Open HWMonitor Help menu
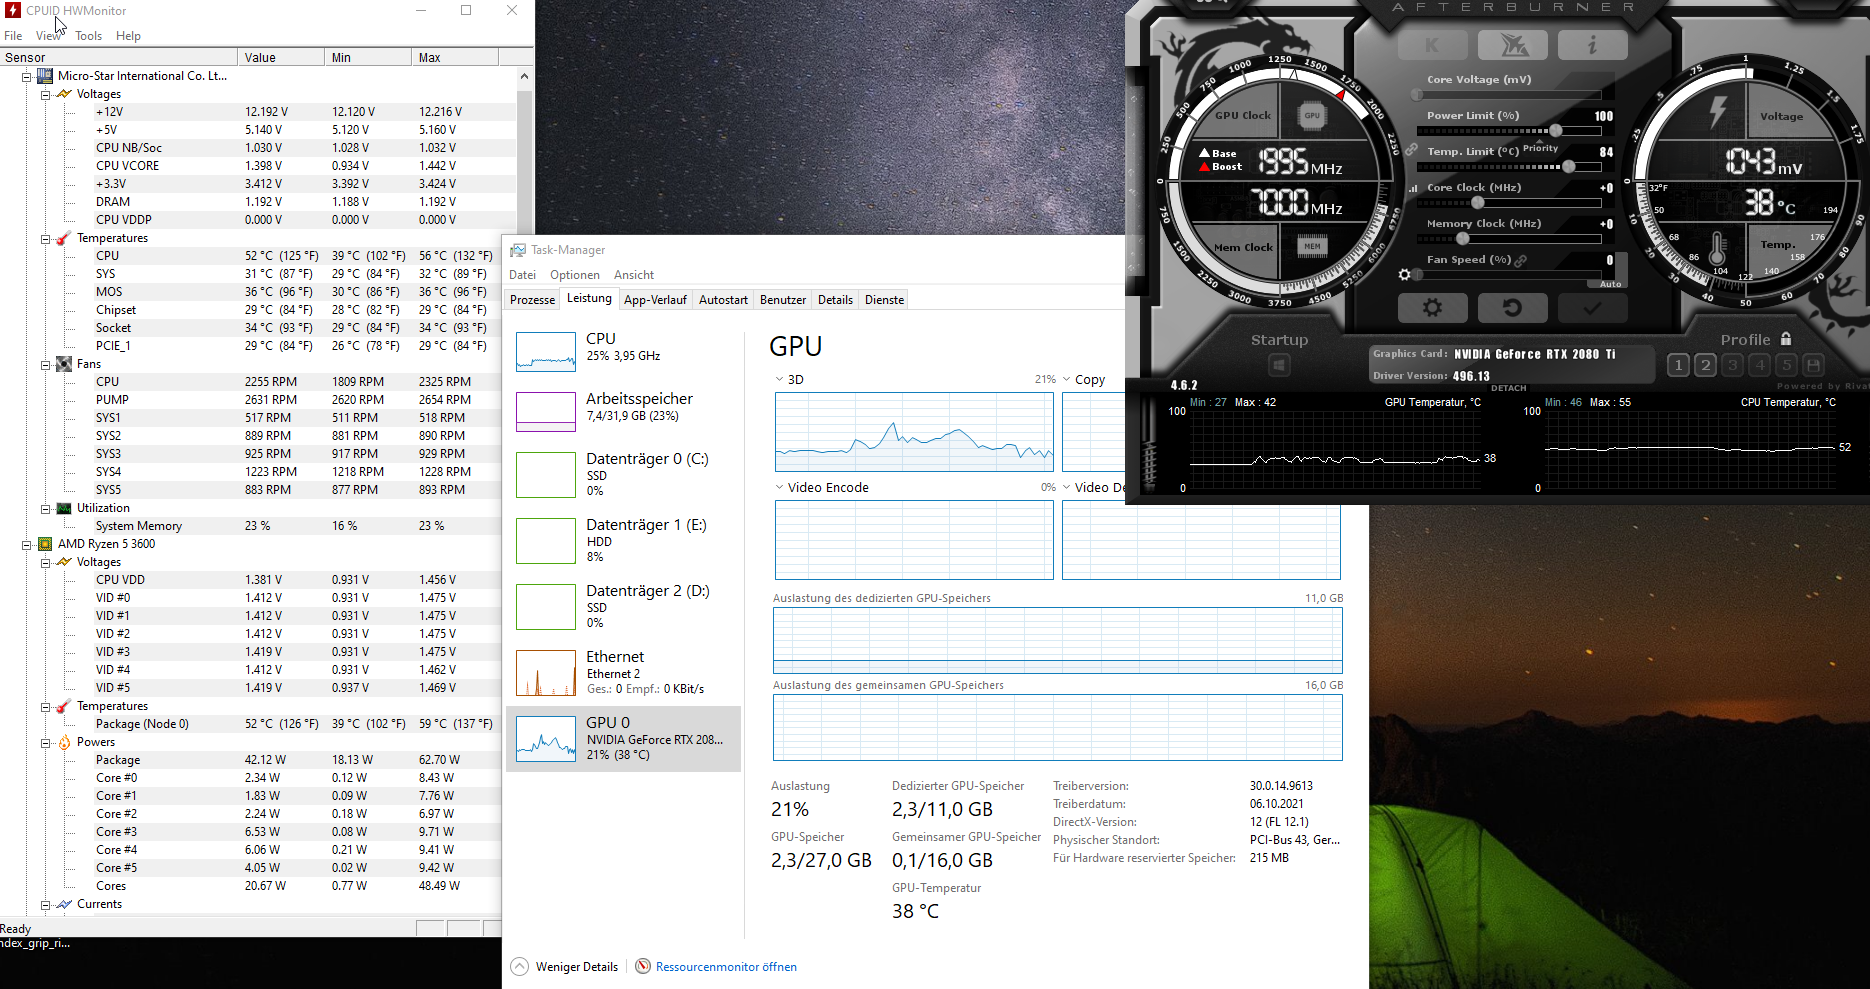 (128, 36)
